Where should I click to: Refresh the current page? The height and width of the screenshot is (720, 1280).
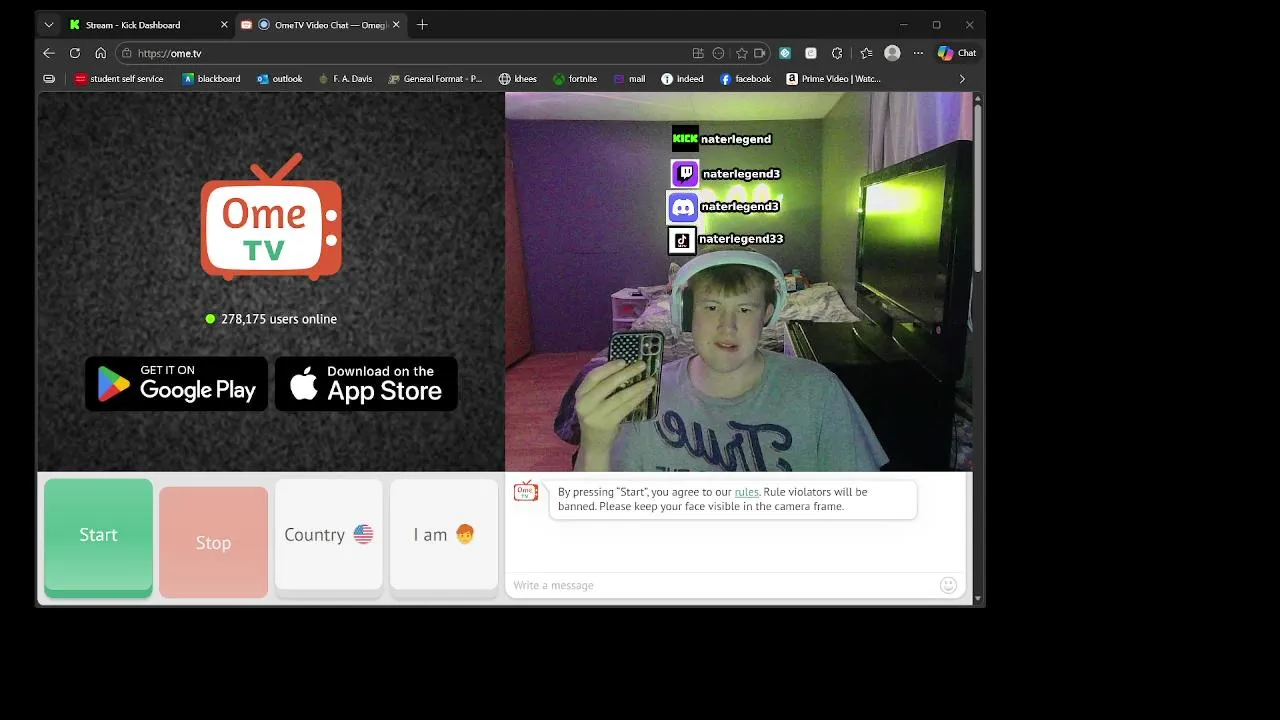click(x=75, y=53)
